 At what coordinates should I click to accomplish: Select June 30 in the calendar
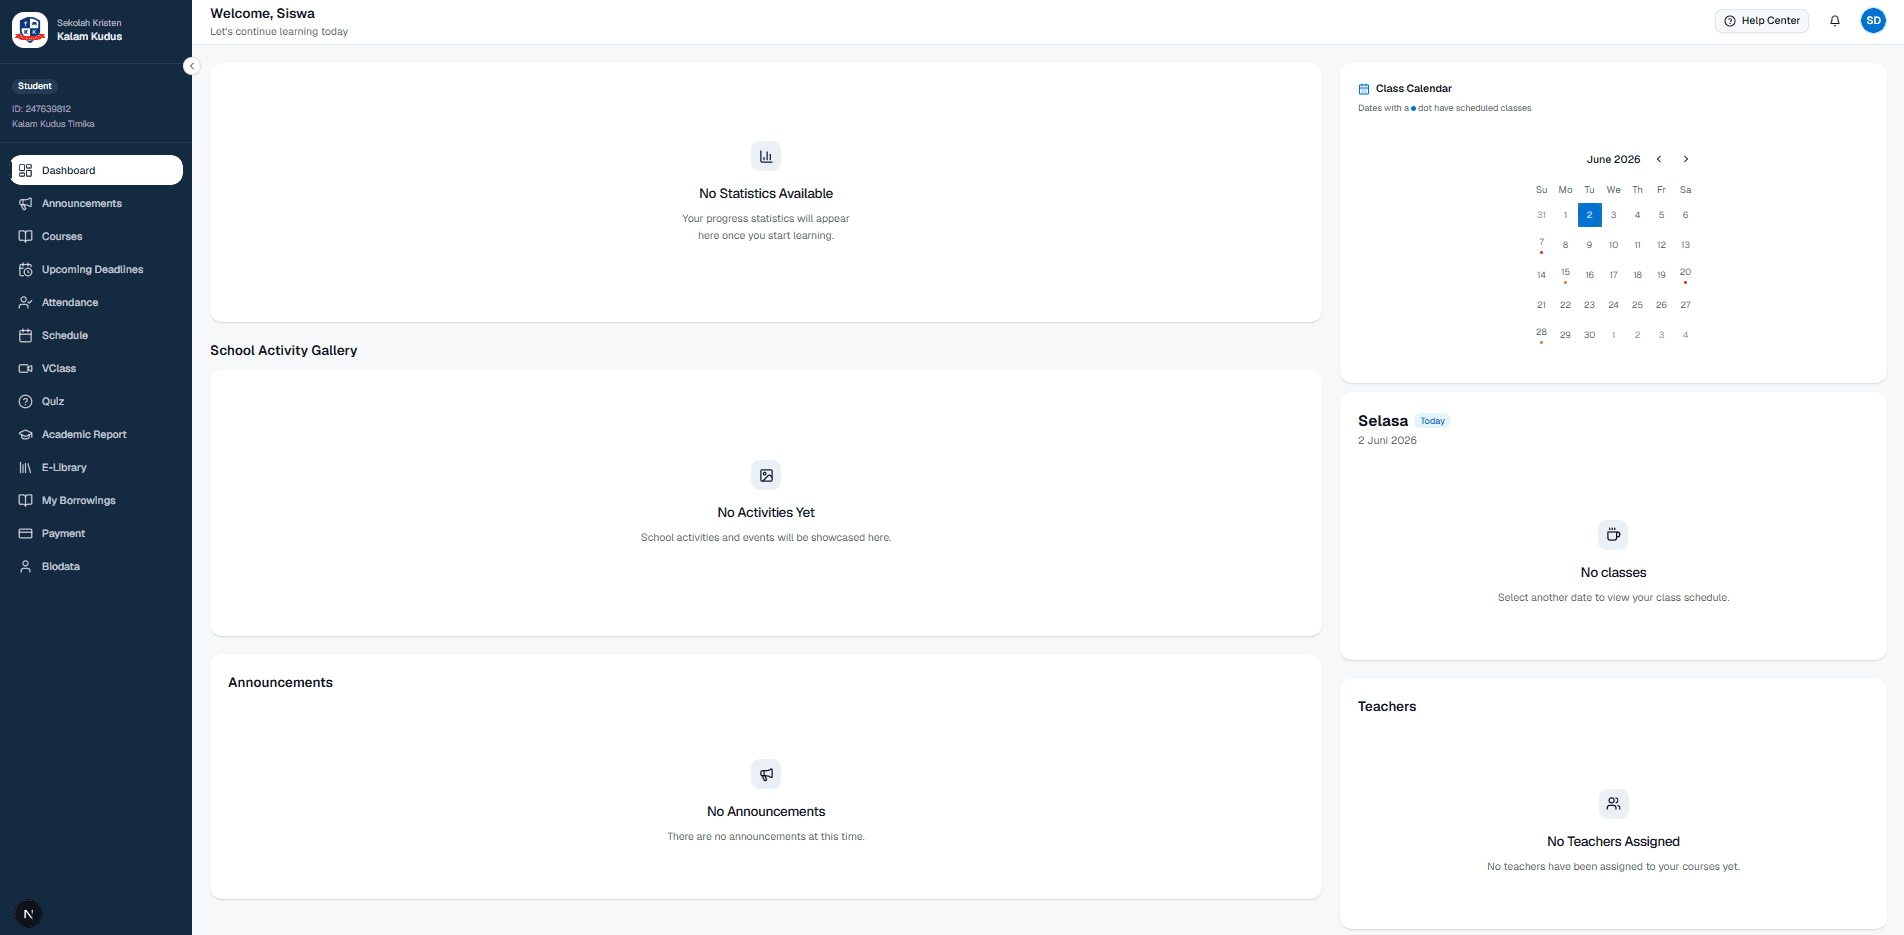click(x=1590, y=335)
